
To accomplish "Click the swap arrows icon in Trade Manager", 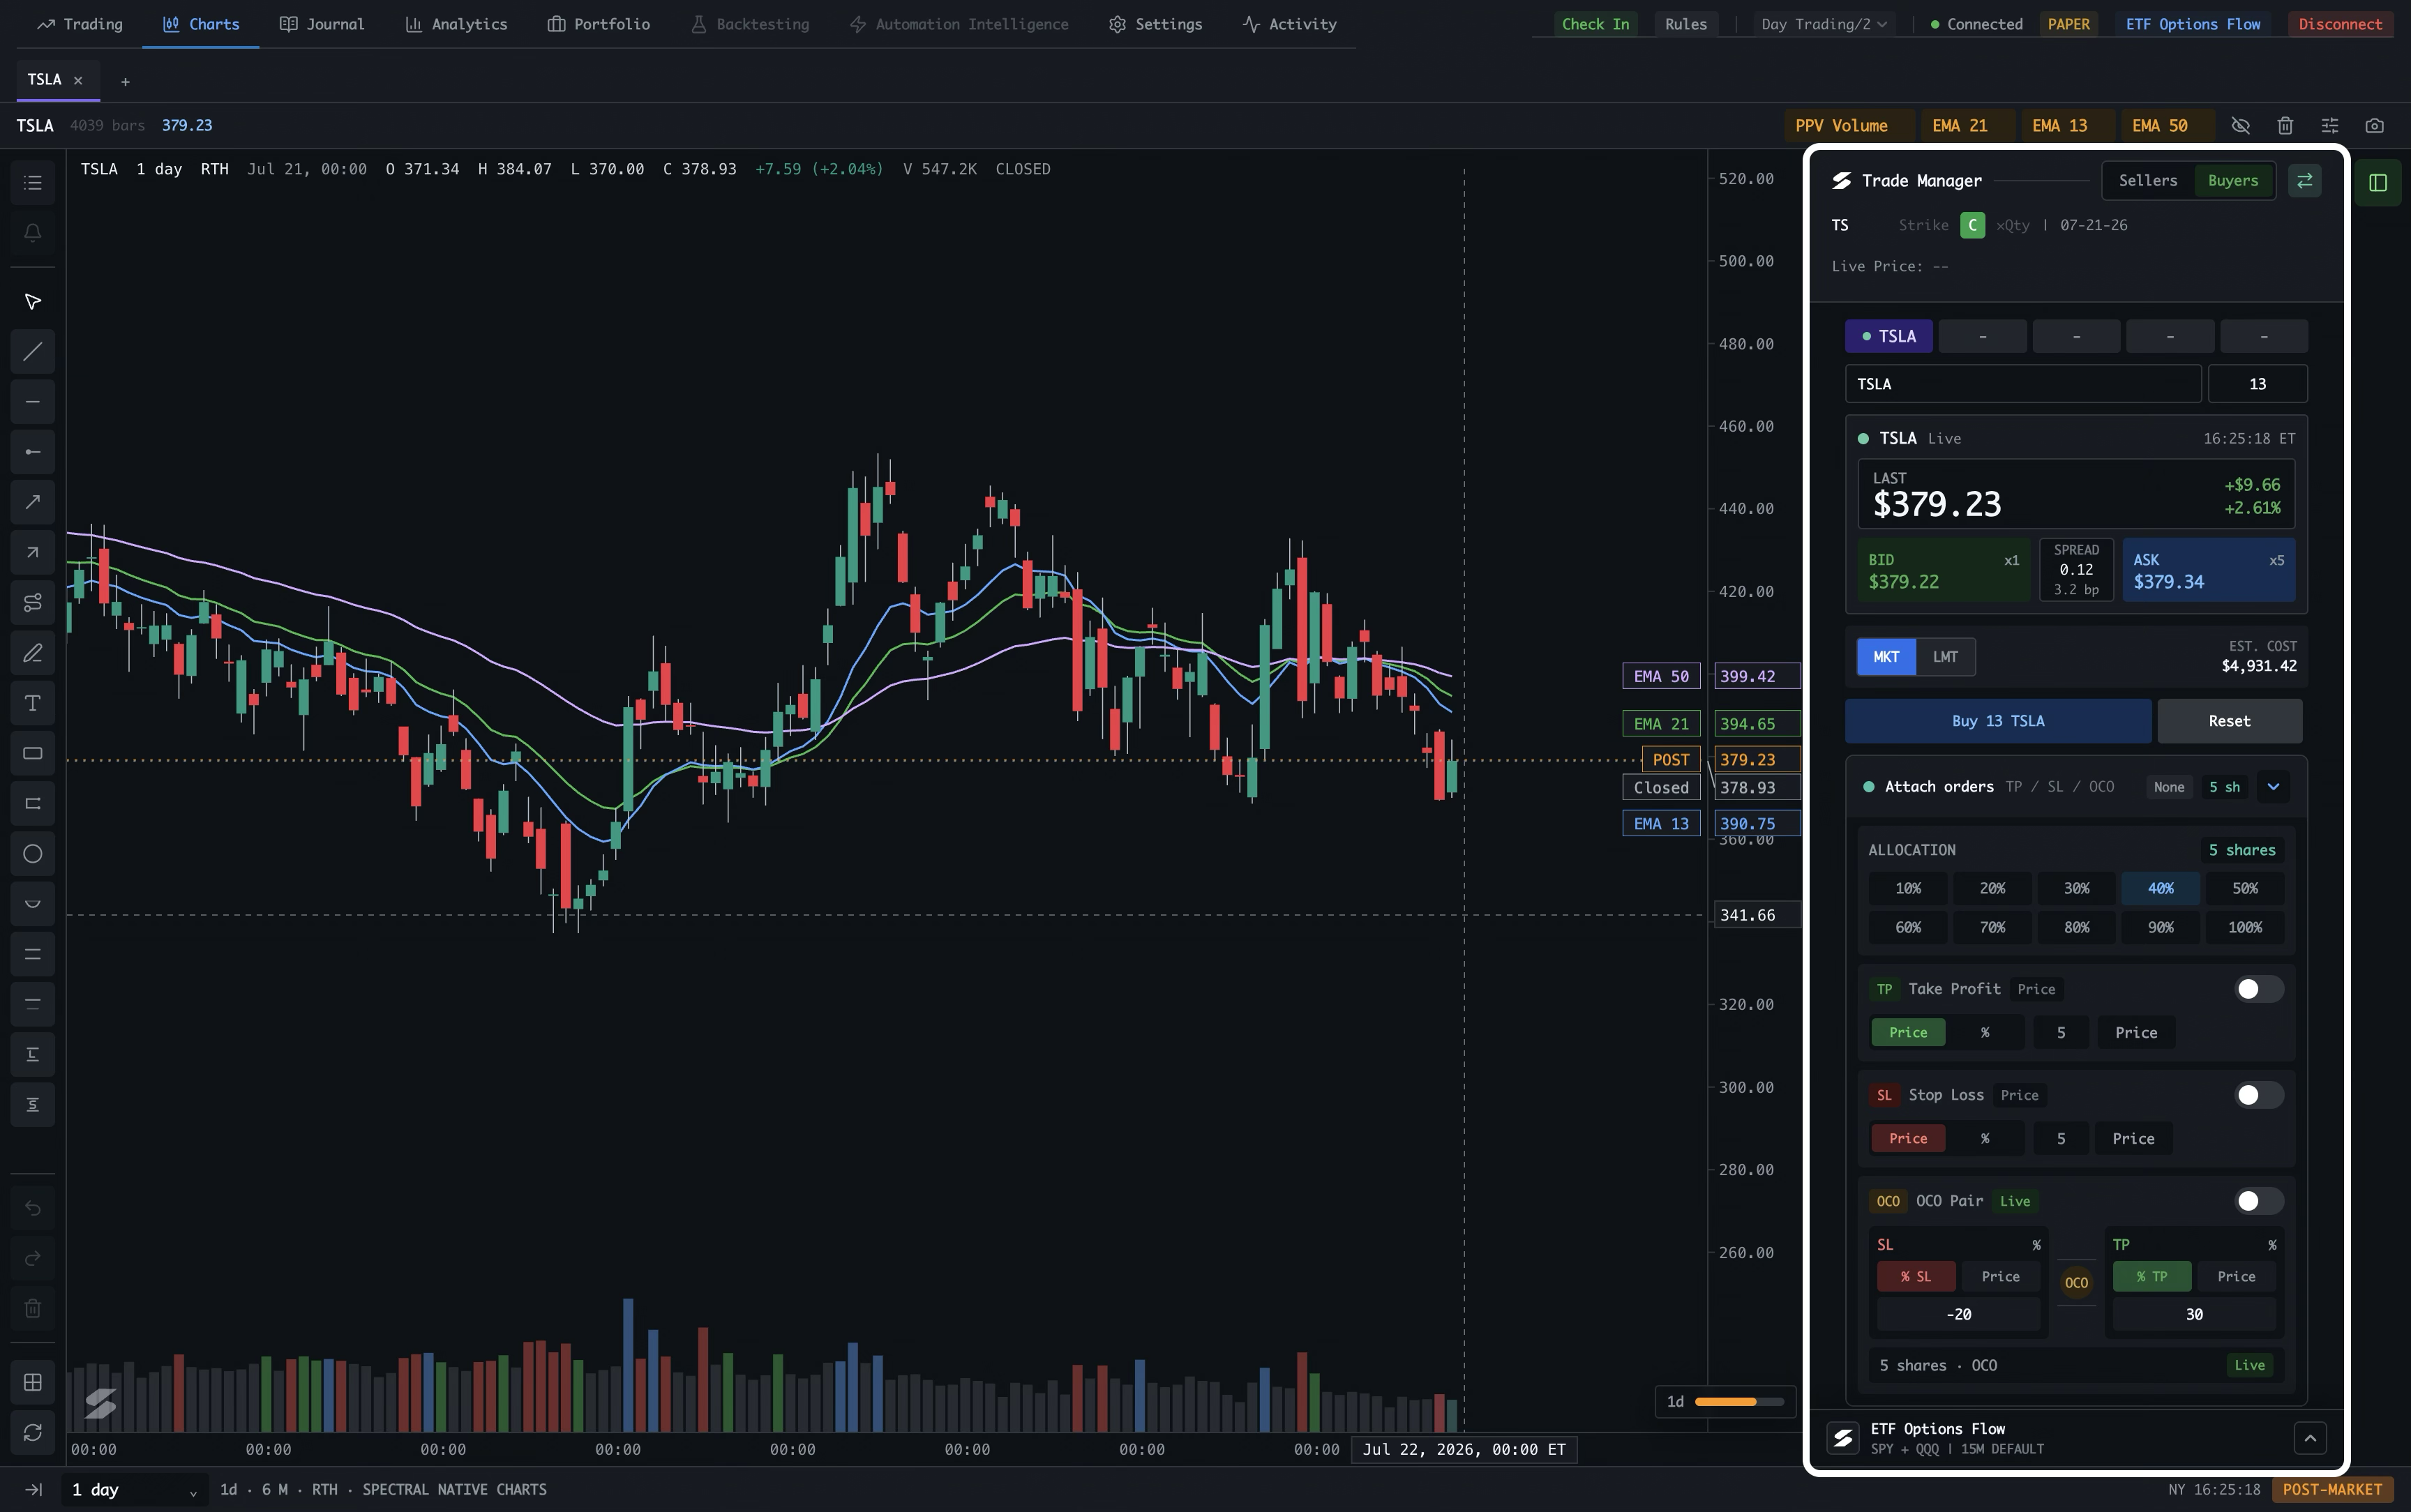I will pyautogui.click(x=2305, y=181).
